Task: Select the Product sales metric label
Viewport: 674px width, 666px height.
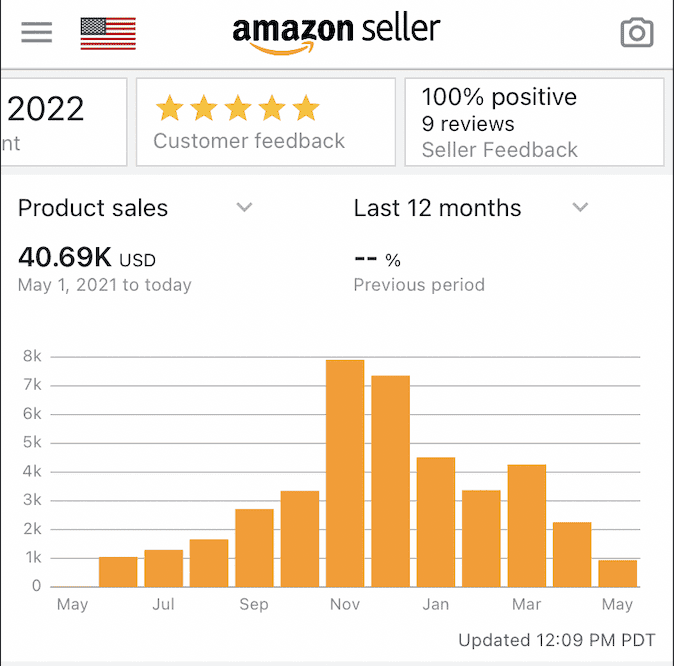Action: (x=93, y=208)
